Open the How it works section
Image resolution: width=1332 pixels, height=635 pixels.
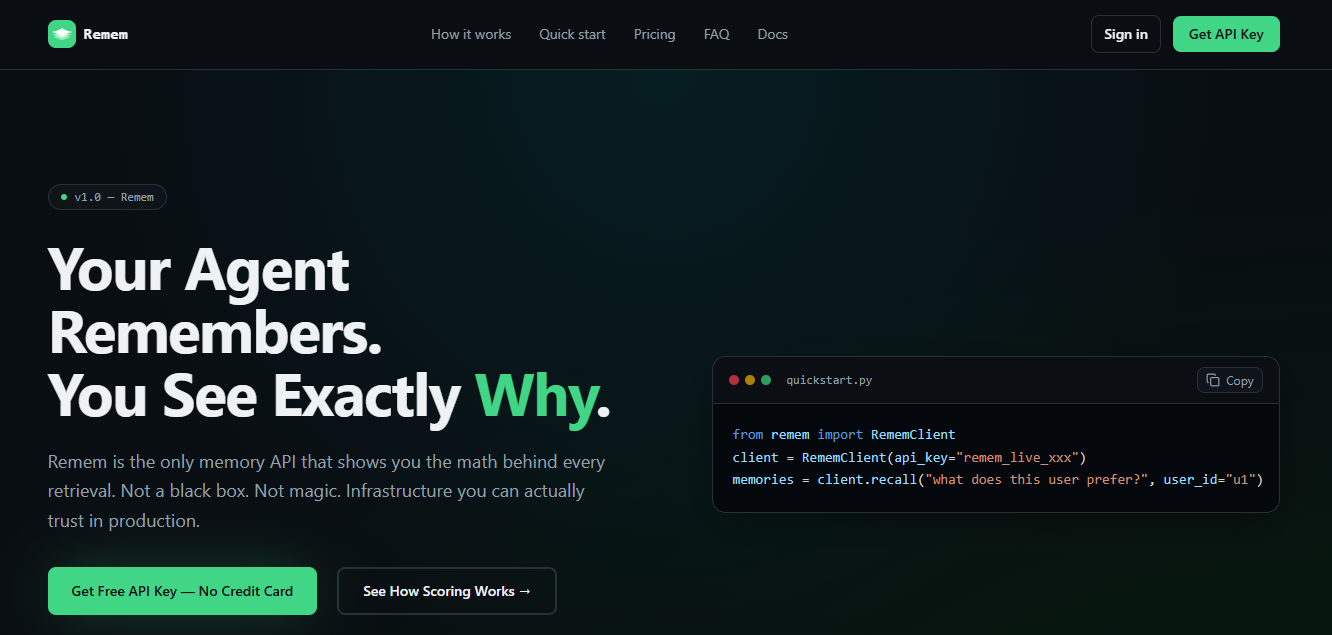coord(471,34)
